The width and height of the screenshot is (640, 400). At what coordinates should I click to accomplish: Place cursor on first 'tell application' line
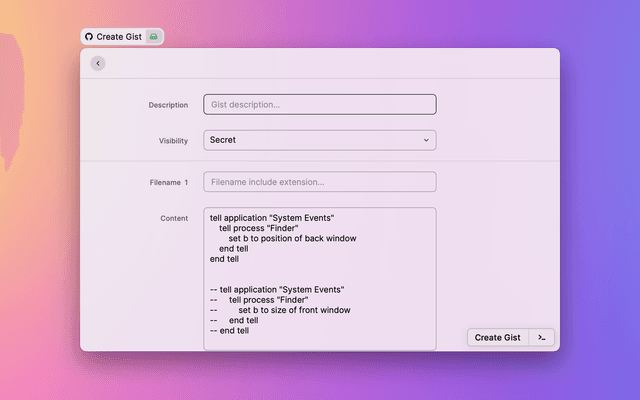[271, 217]
